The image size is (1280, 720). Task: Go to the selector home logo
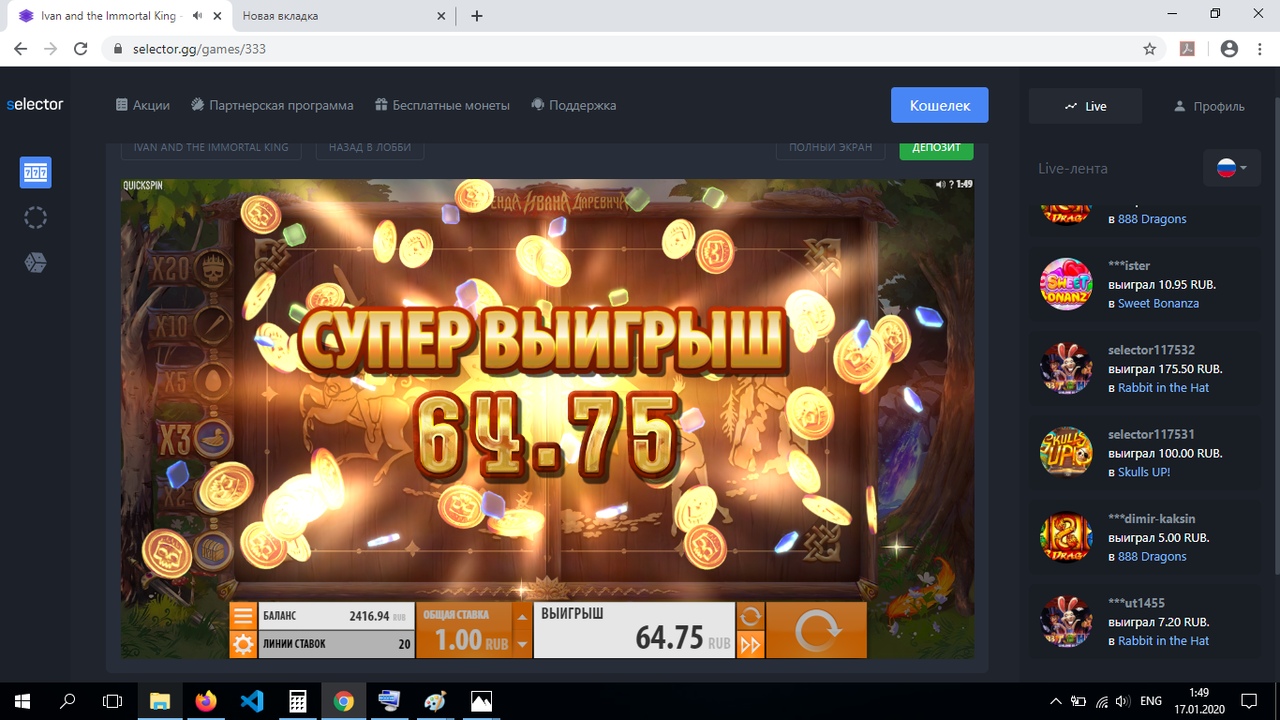coord(35,104)
